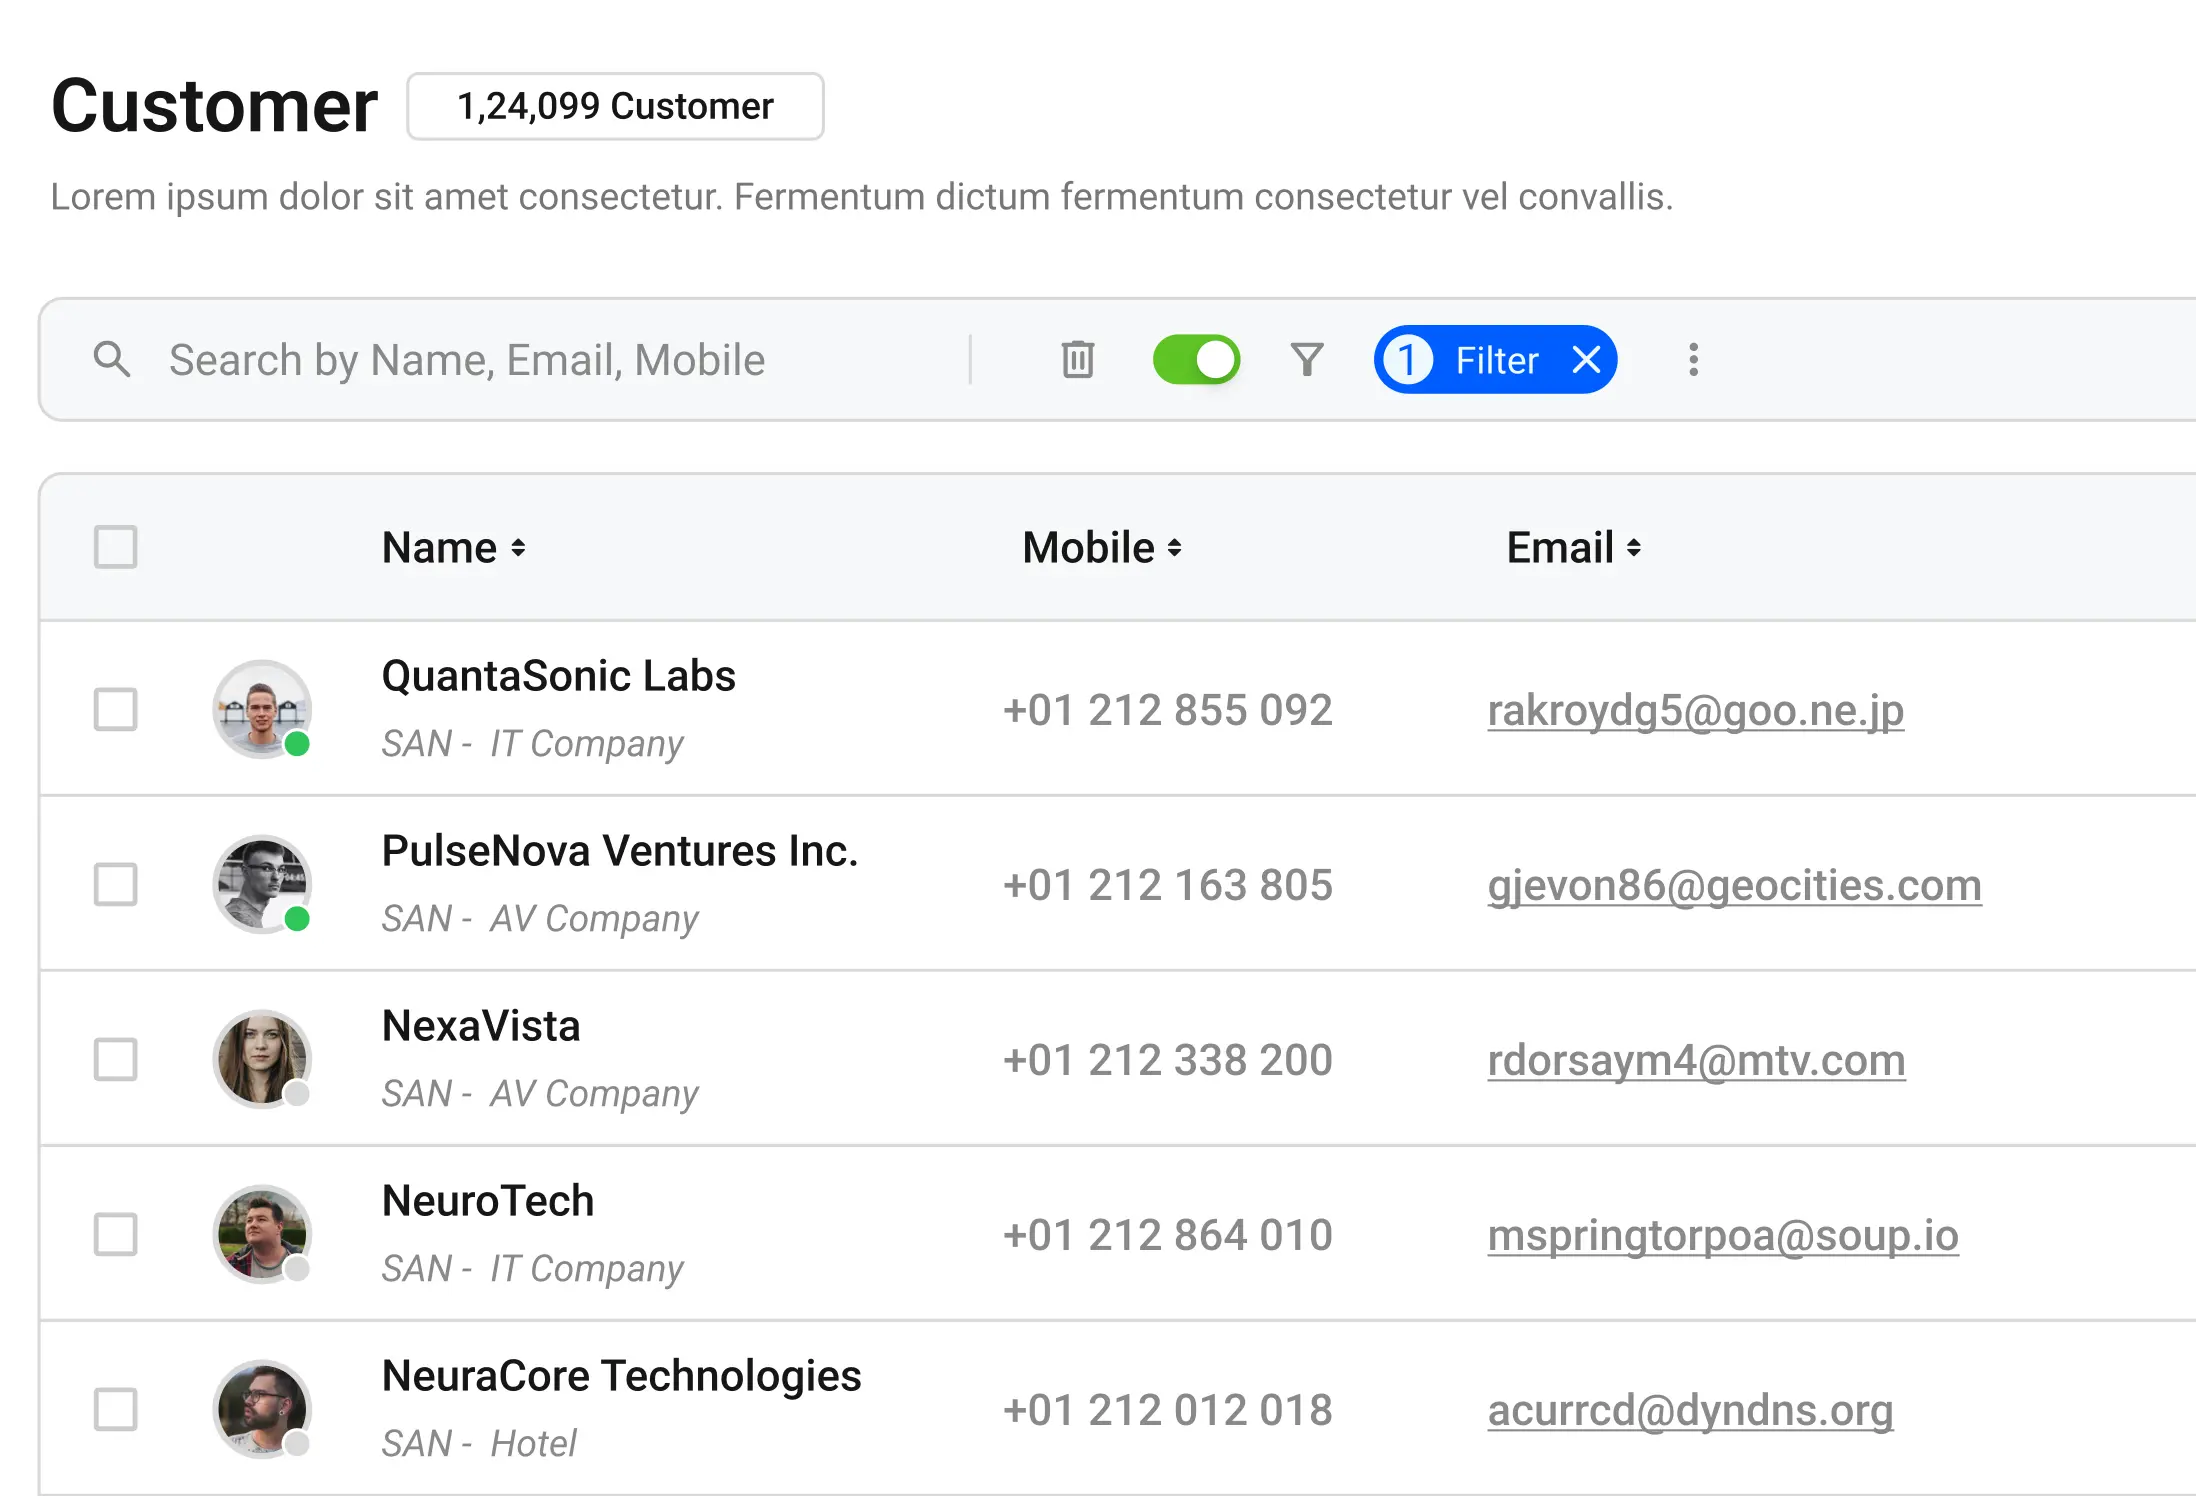Click the funnel filter icon
This screenshot has width=2196, height=1496.
pyautogui.click(x=1306, y=359)
